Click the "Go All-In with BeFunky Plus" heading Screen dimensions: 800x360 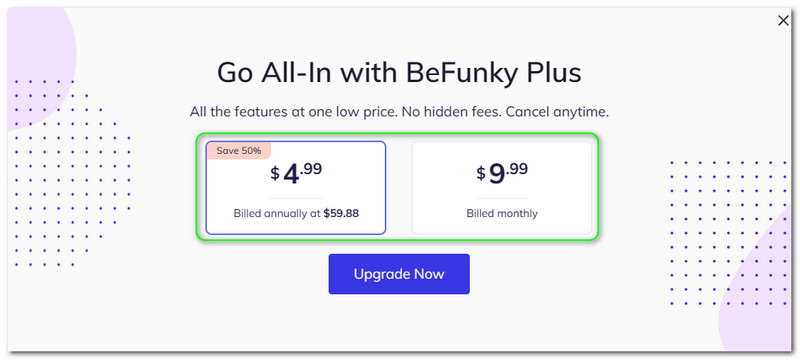click(x=399, y=73)
